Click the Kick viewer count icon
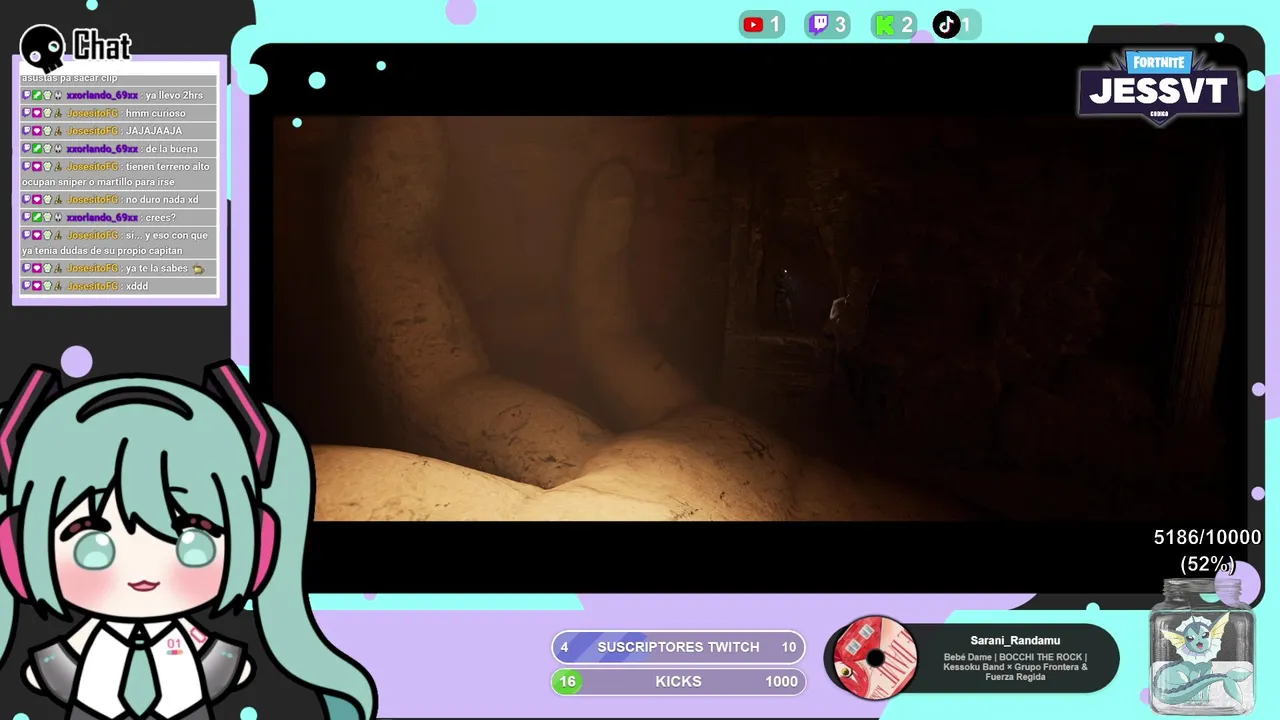1280x720 pixels. point(885,25)
